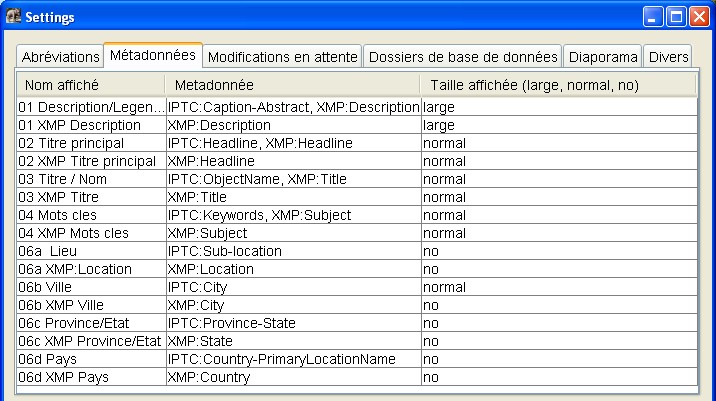Image resolution: width=716 pixels, height=401 pixels.
Task: Open the Divers tab
Action: point(668,57)
